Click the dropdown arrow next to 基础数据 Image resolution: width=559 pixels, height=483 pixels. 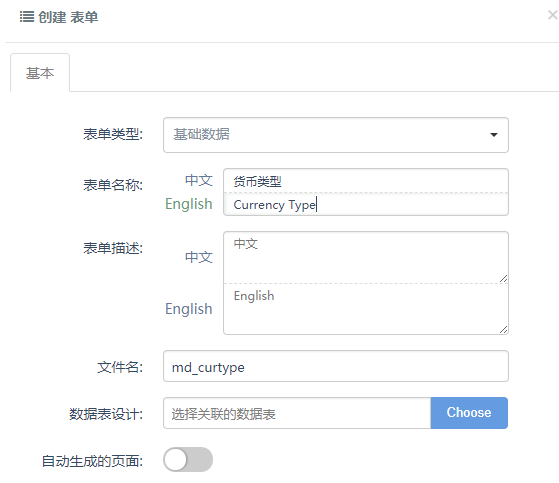[494, 135]
